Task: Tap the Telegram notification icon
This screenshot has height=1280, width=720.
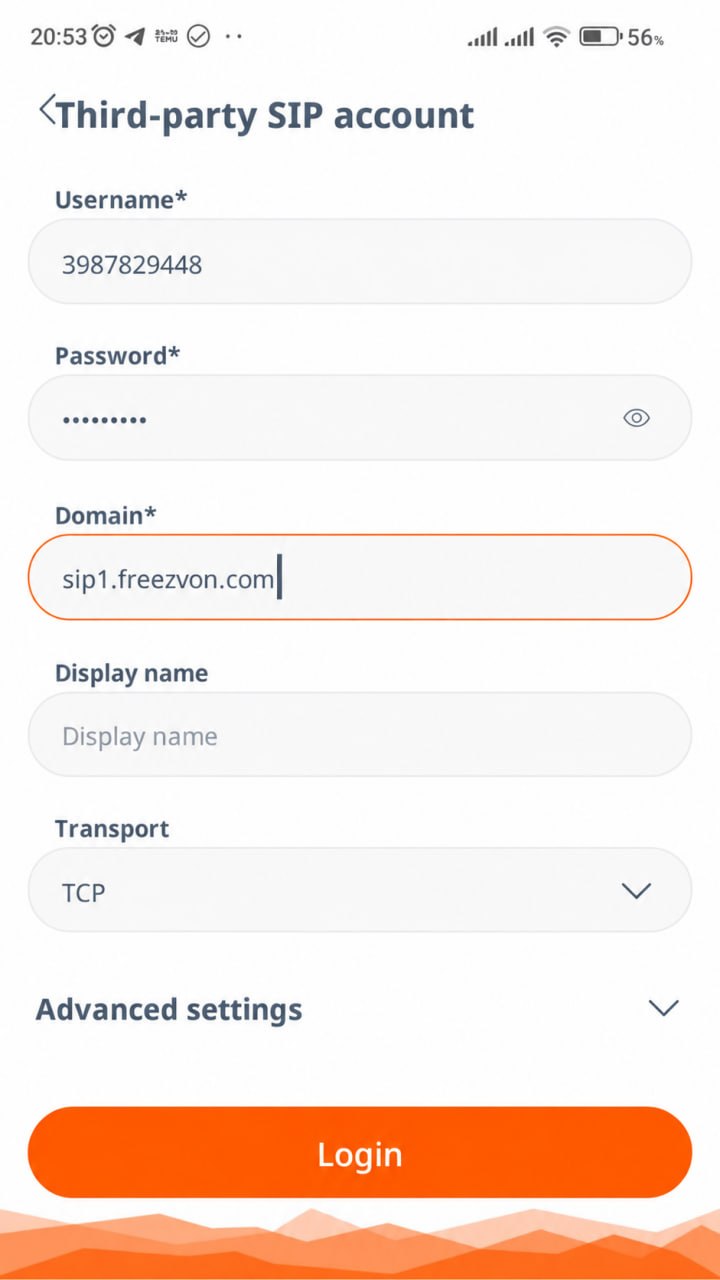Action: click(135, 37)
